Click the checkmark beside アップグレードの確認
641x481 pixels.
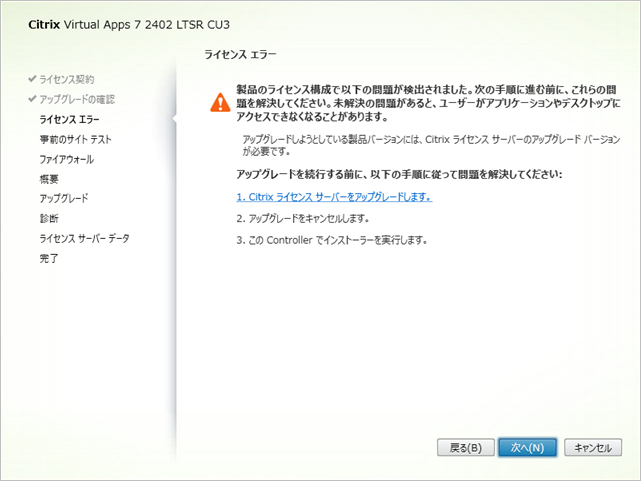(33, 98)
